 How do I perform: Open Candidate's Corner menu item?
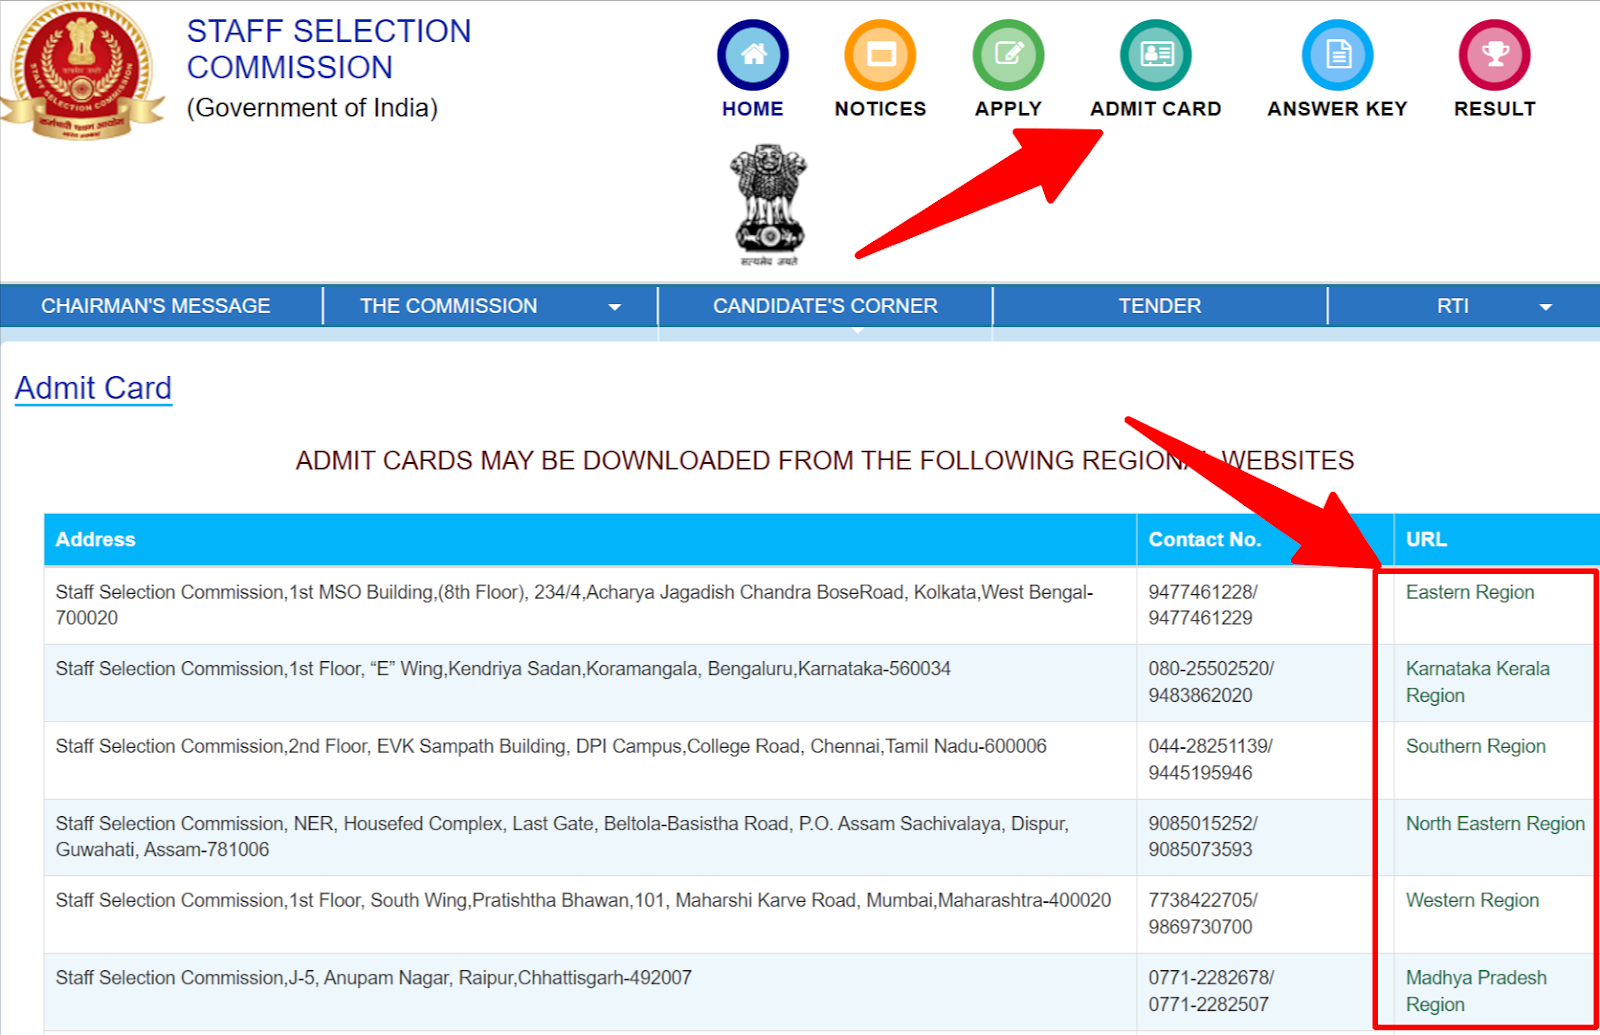click(825, 306)
